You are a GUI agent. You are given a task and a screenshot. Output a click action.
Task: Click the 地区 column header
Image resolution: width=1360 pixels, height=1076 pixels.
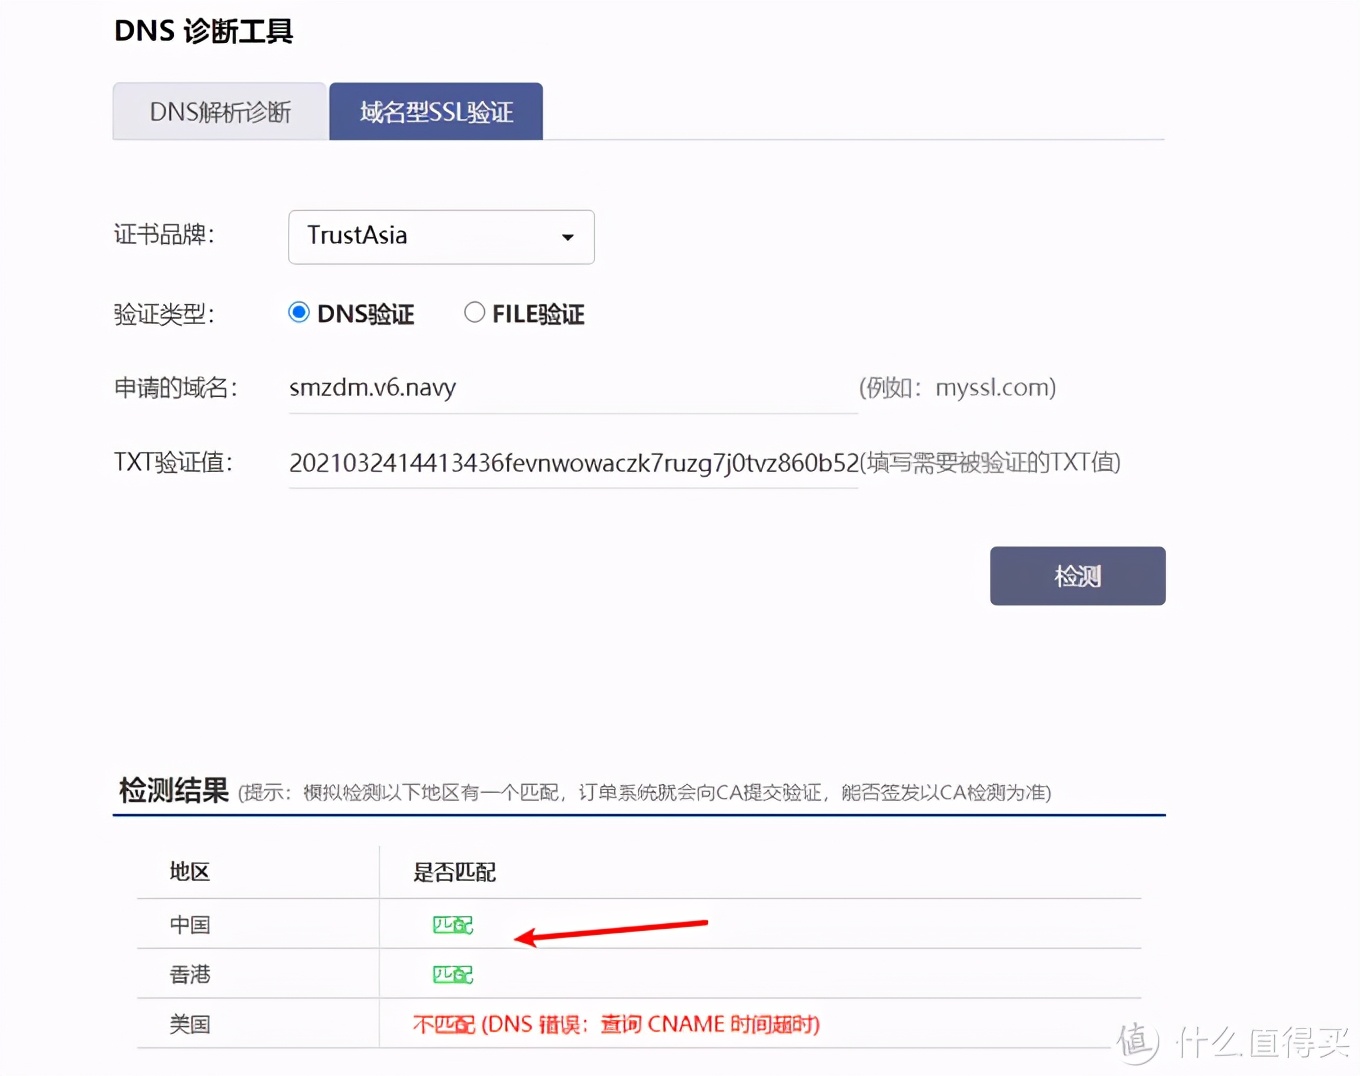(x=189, y=871)
